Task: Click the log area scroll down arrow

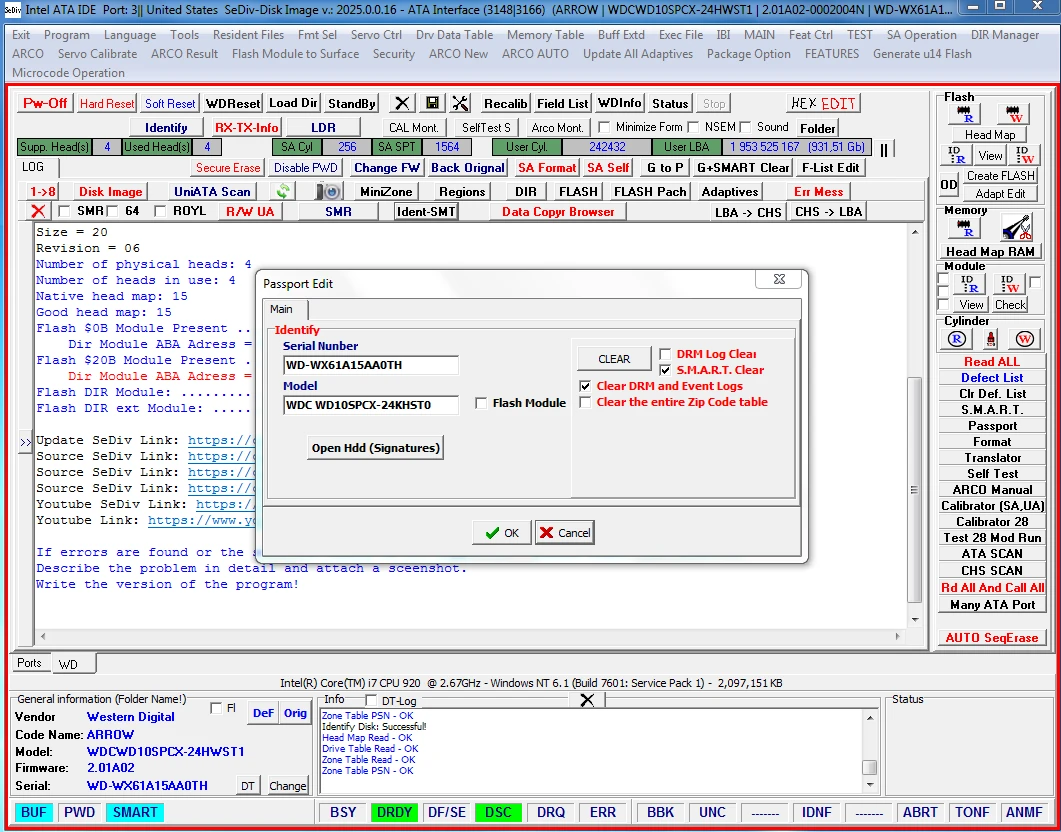Action: 915,620
